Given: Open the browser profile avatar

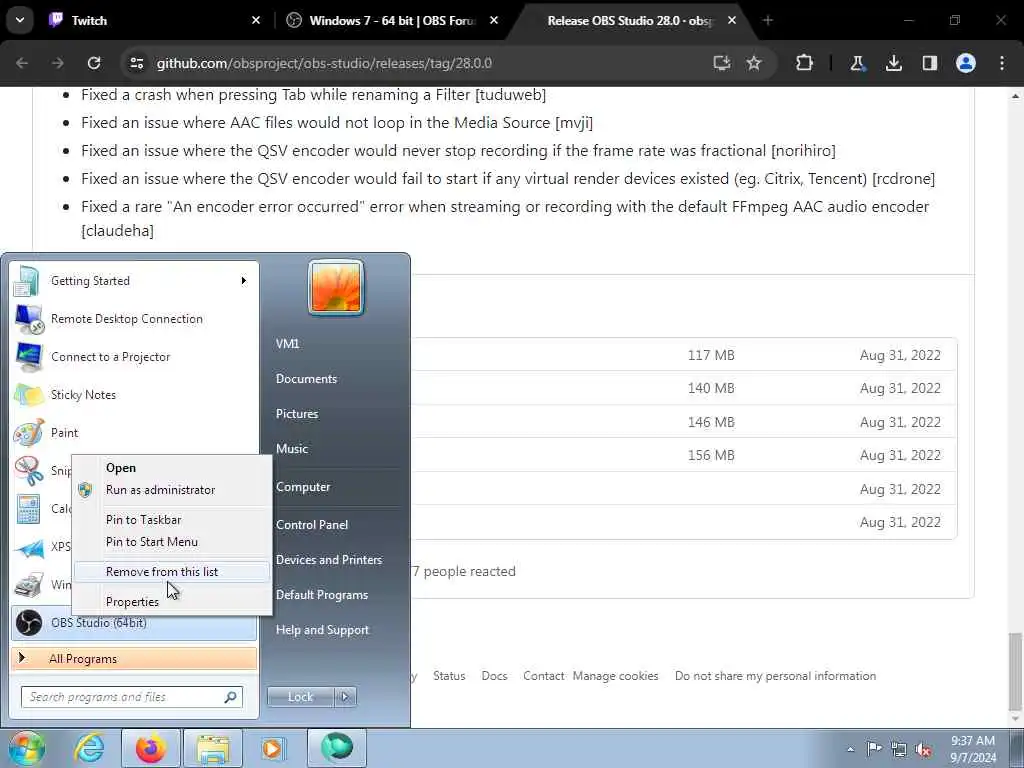Looking at the screenshot, I should point(965,63).
